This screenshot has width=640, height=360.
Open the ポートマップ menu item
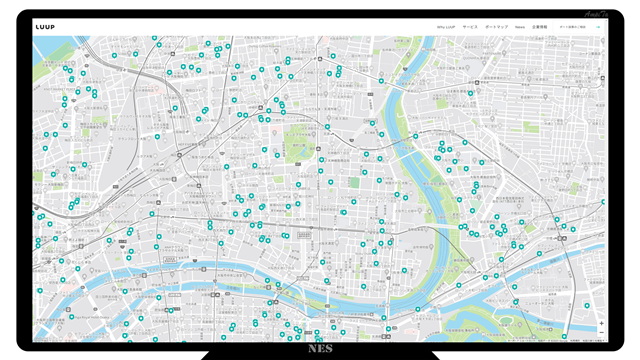(496, 27)
